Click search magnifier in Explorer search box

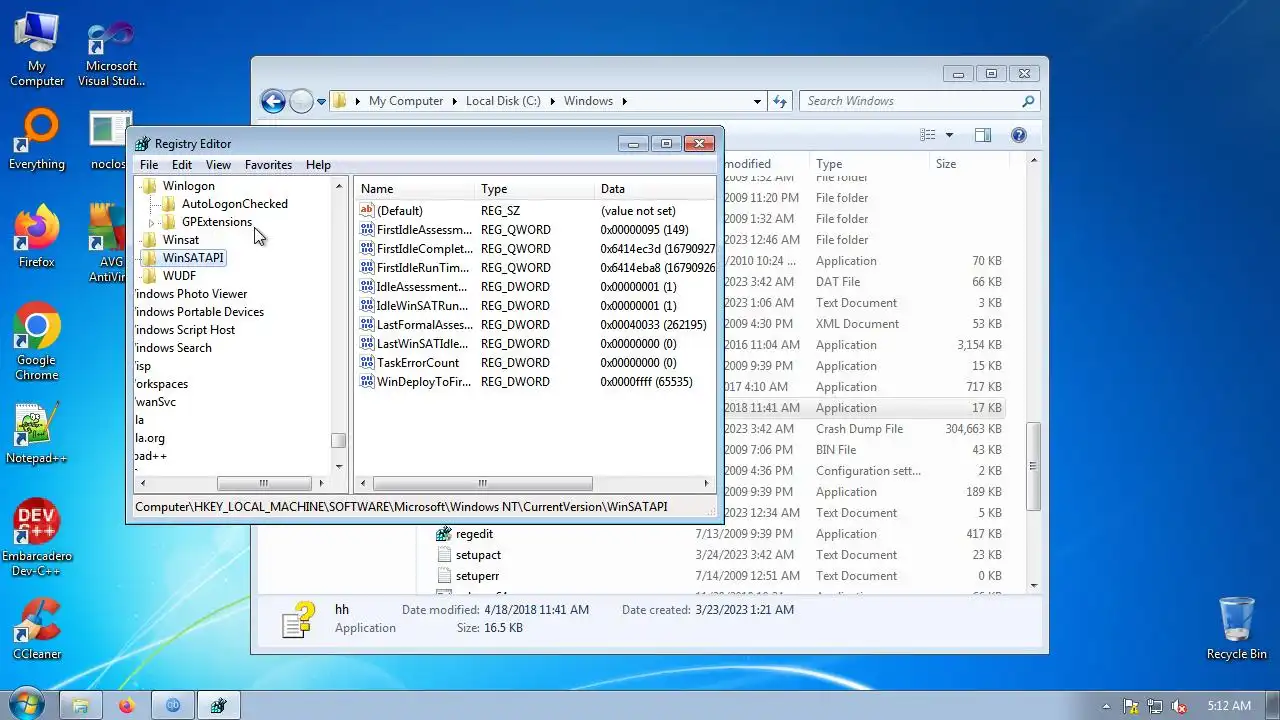pos(1027,101)
